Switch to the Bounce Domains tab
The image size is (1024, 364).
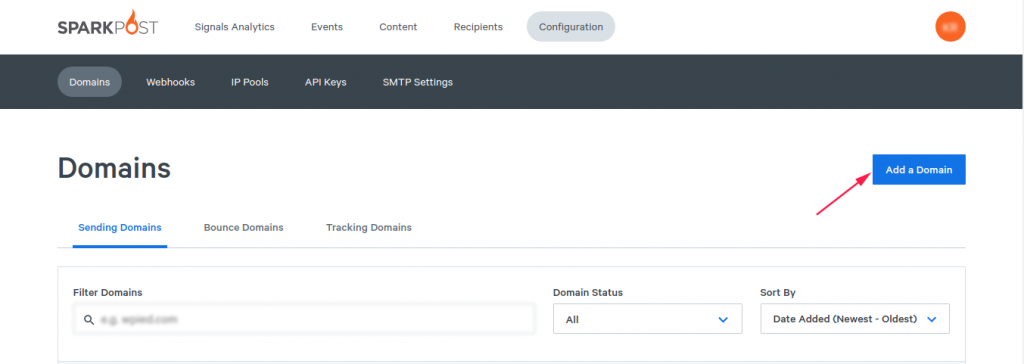244,227
